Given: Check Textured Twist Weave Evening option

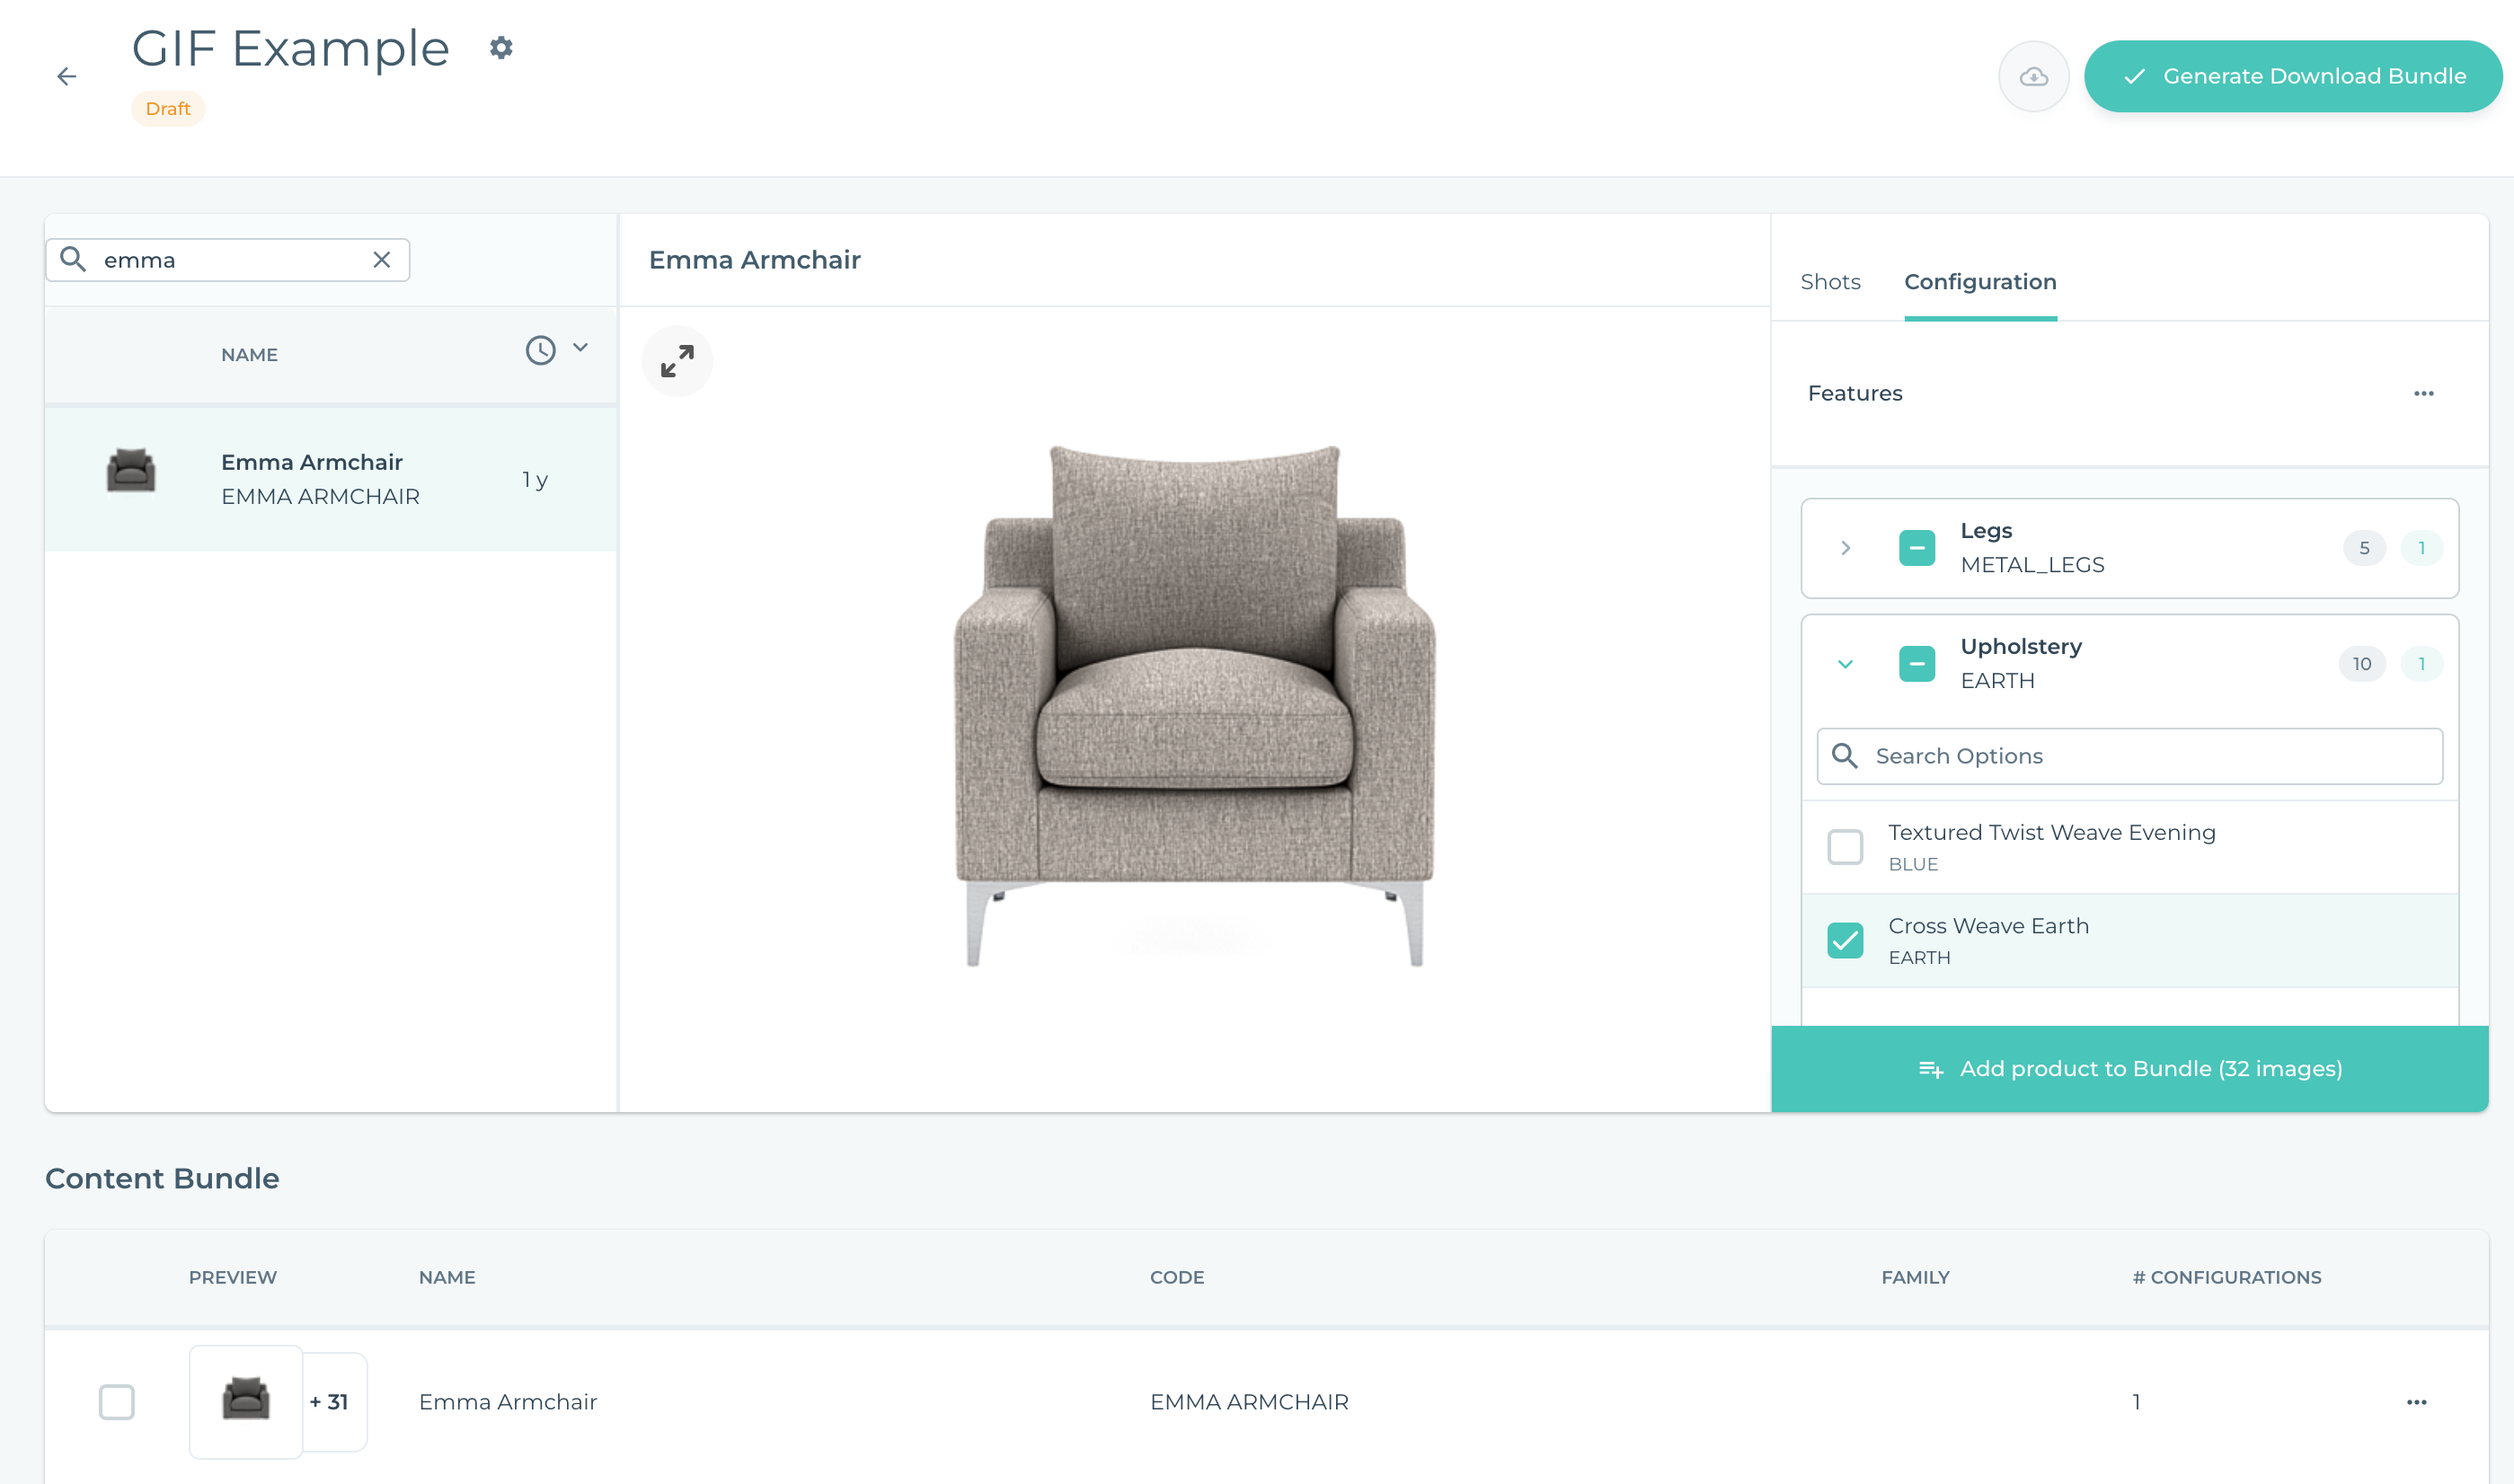Looking at the screenshot, I should coord(1845,847).
